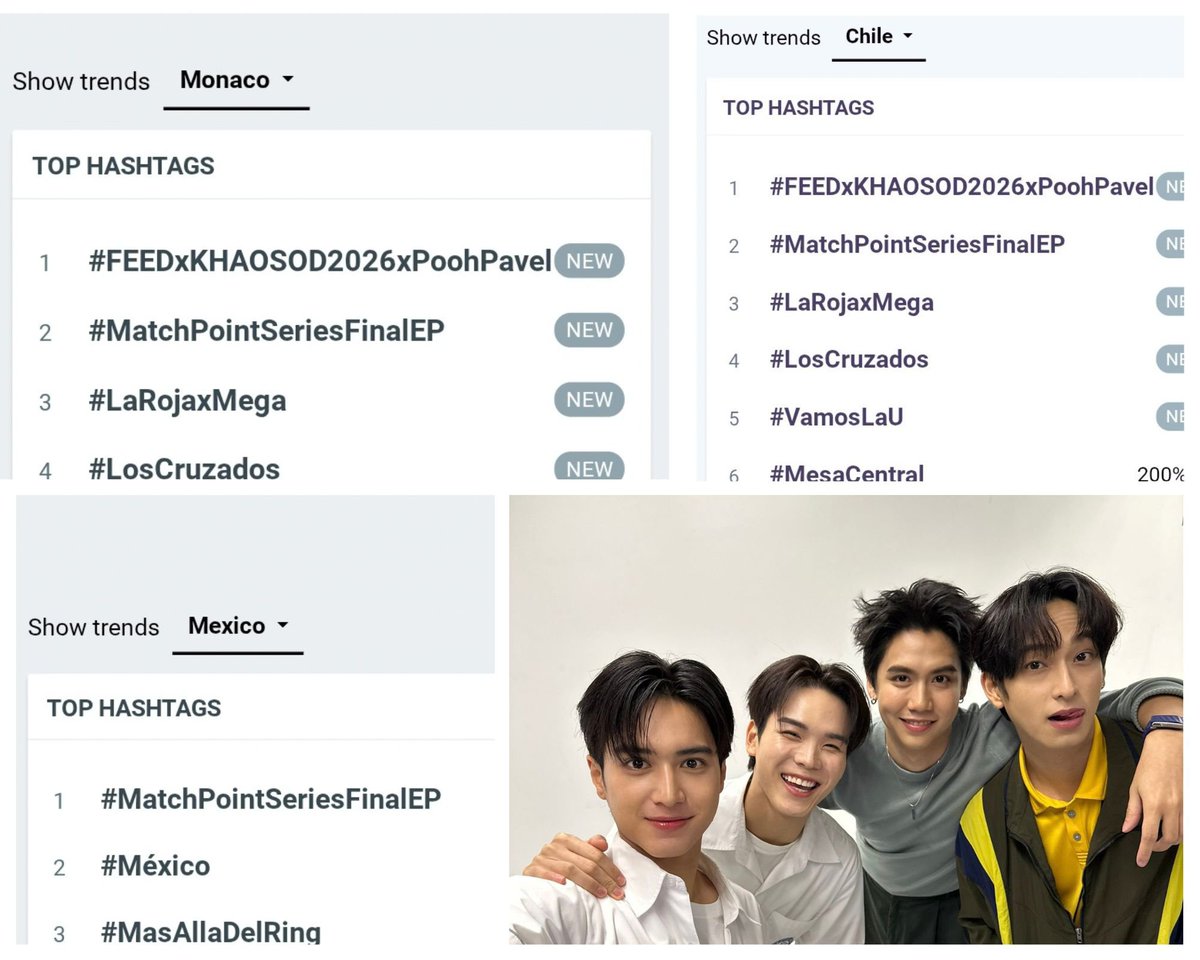This screenshot has width=1200, height=960.
Task: Click NEW badge beside Monaco #LosCruzados
Action: 589,466
